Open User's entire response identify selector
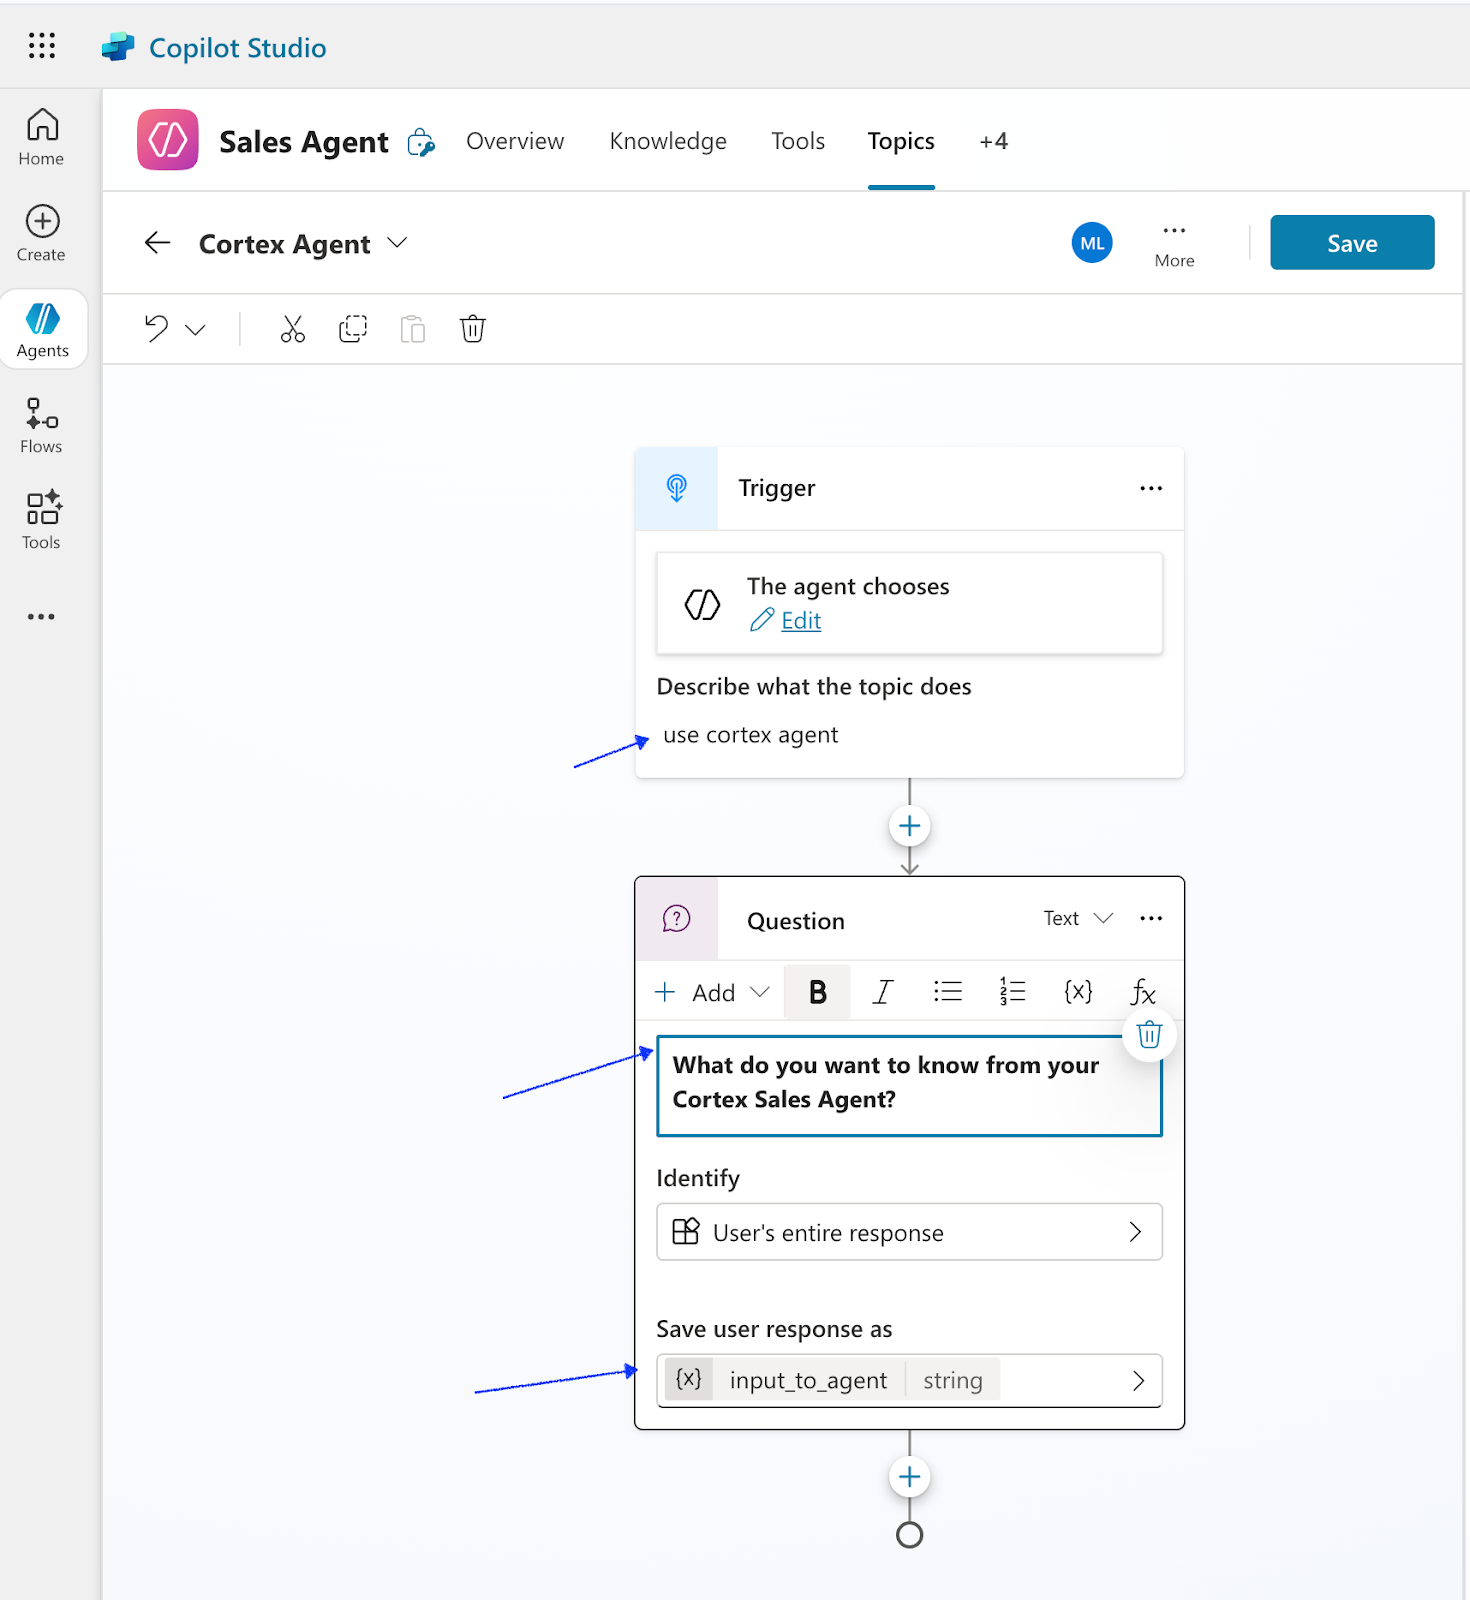The height and width of the screenshot is (1600, 1470). coord(909,1232)
